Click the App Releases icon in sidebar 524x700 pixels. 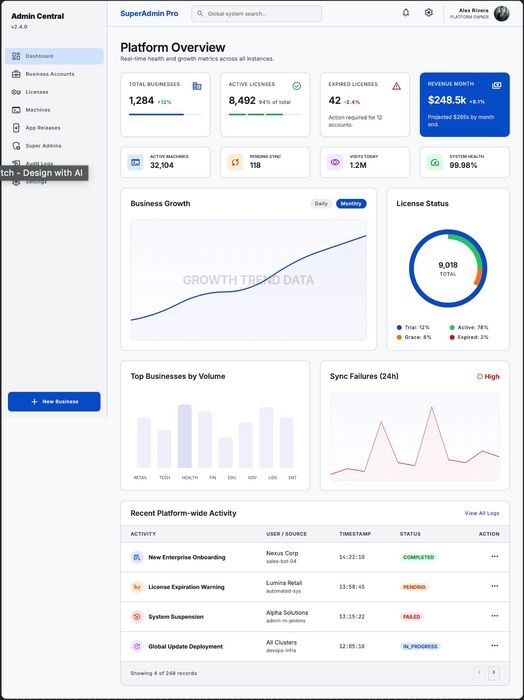point(16,128)
